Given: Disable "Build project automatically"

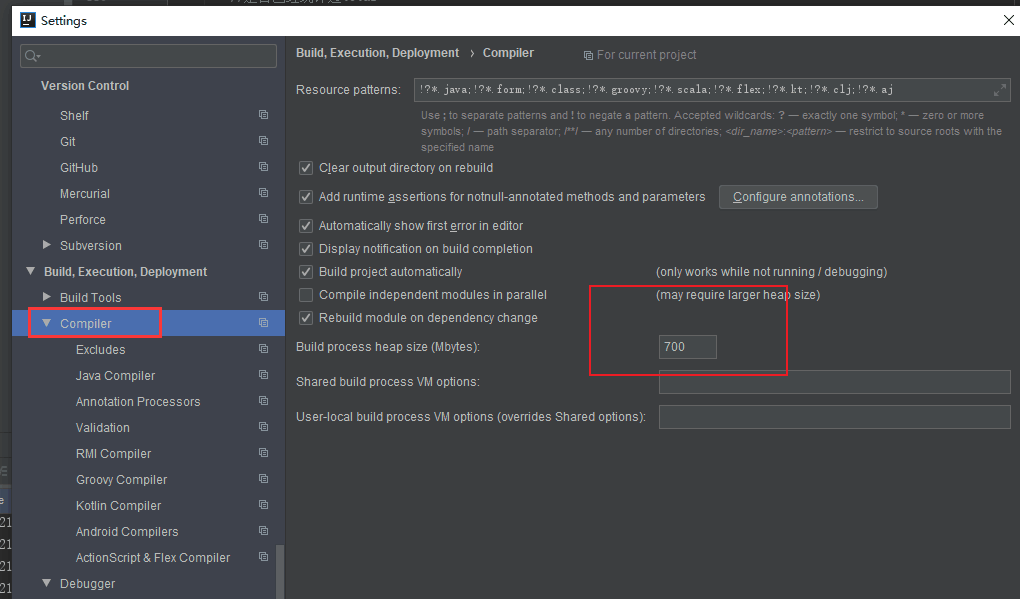Looking at the screenshot, I should (x=306, y=271).
